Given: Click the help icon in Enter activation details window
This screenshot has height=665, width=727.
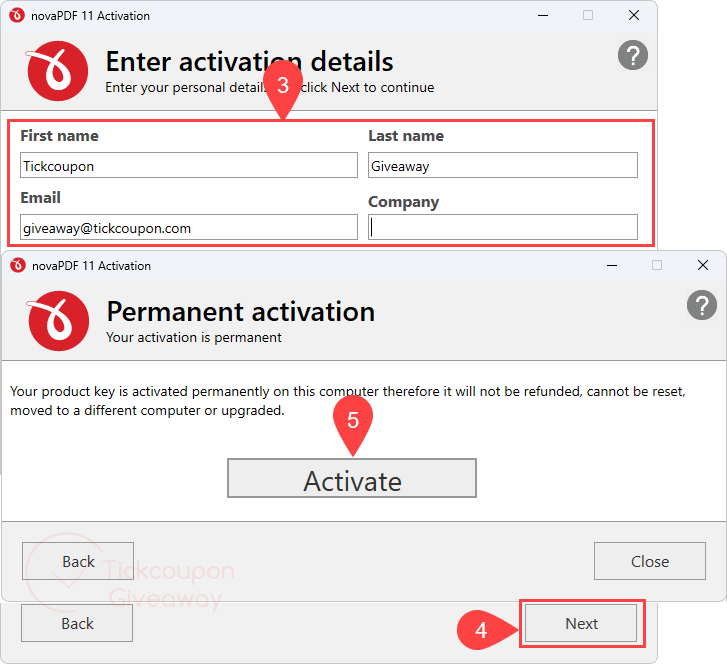Looking at the screenshot, I should coord(633,55).
